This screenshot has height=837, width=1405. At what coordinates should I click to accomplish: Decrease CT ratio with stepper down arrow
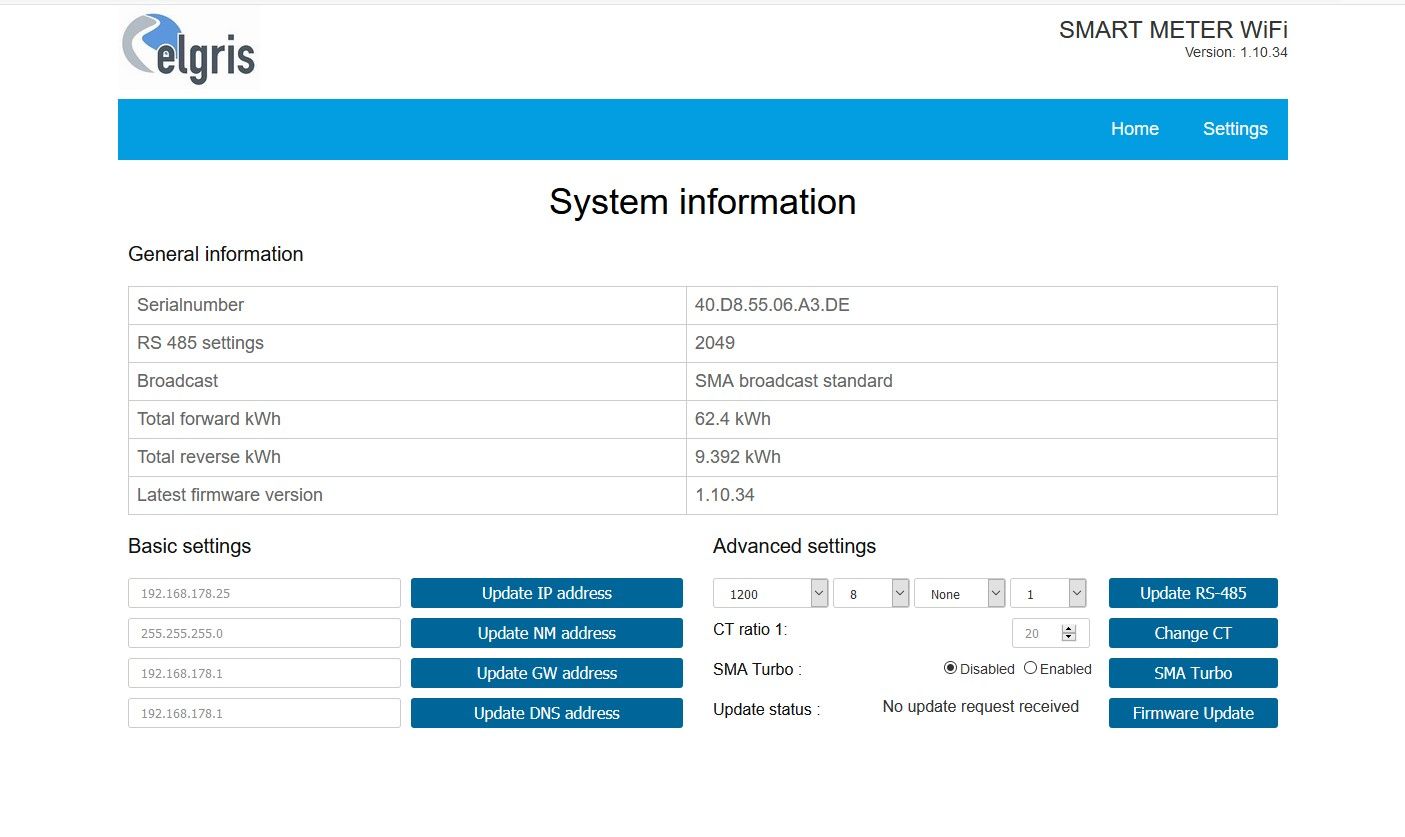[x=1068, y=638]
